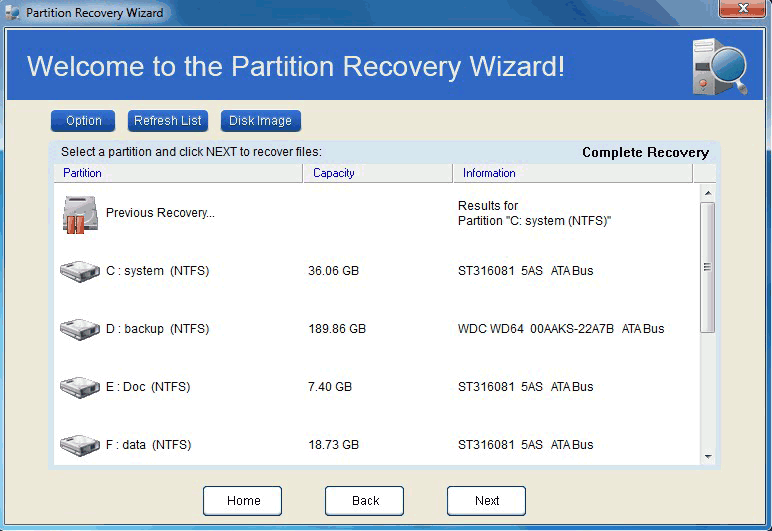Open the Option settings button

coord(83,121)
